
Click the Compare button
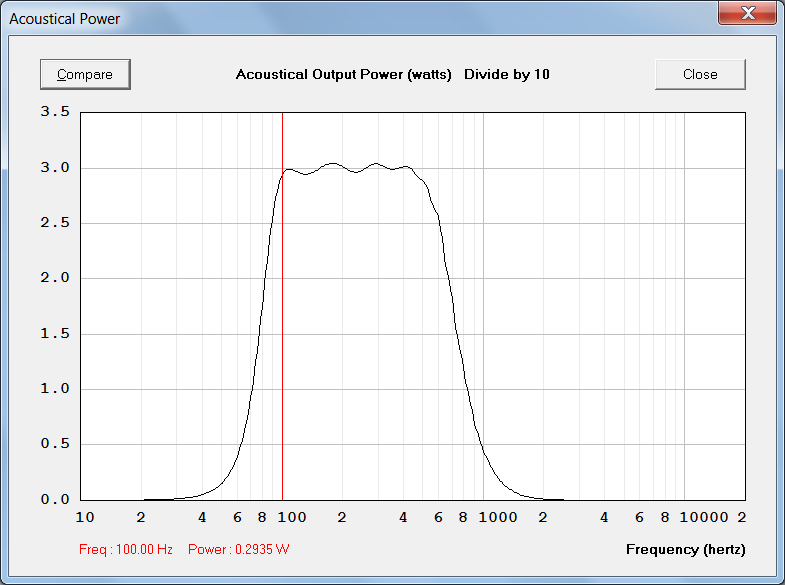coord(85,74)
